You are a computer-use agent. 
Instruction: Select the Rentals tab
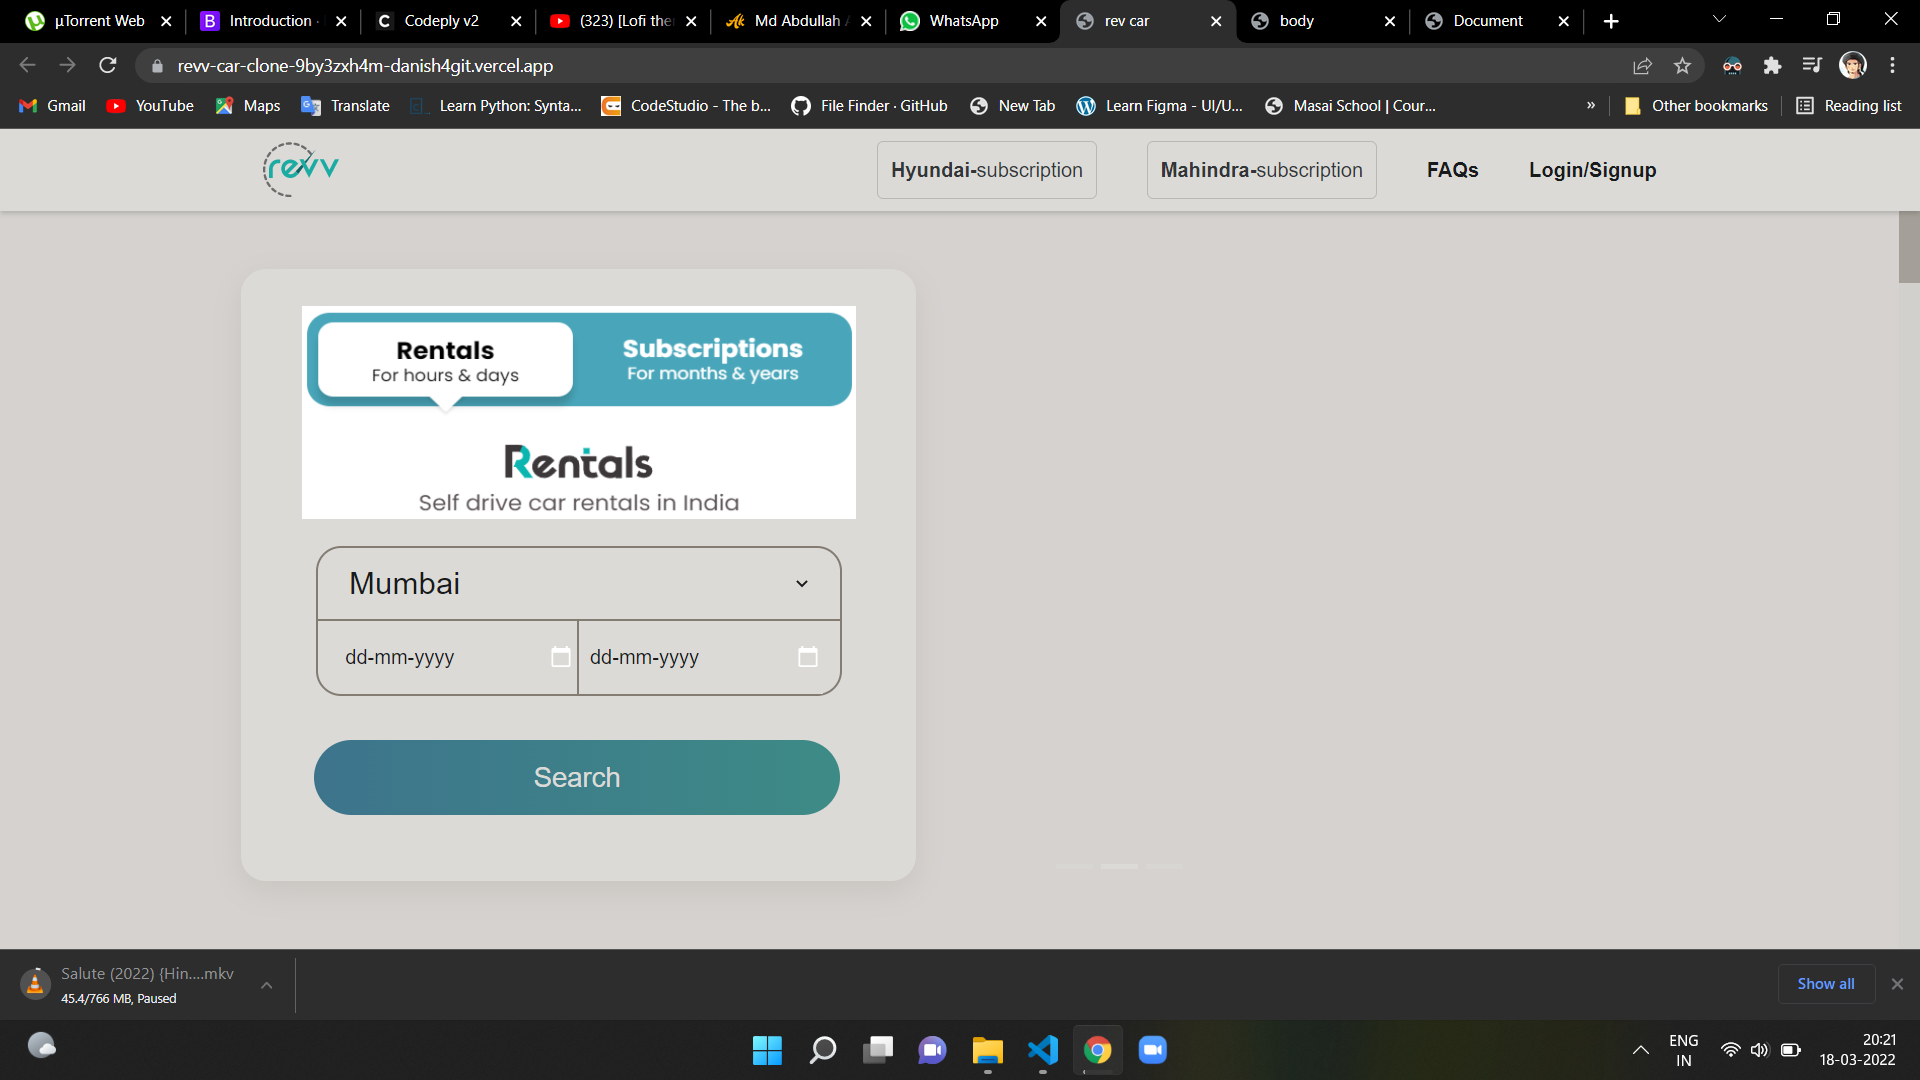coord(445,361)
